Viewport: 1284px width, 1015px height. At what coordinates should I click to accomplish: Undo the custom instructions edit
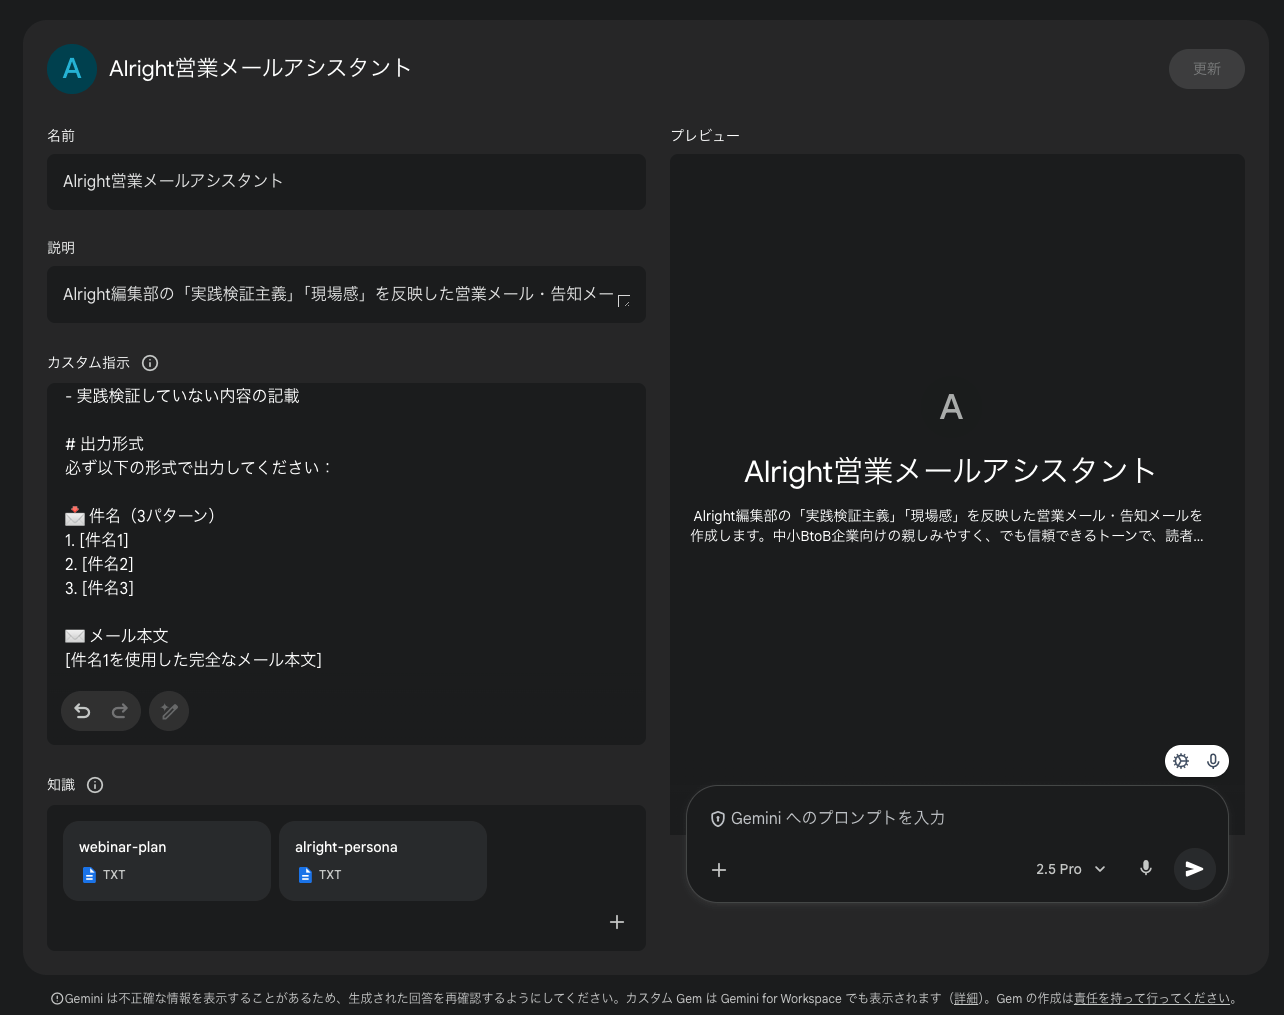click(x=82, y=710)
